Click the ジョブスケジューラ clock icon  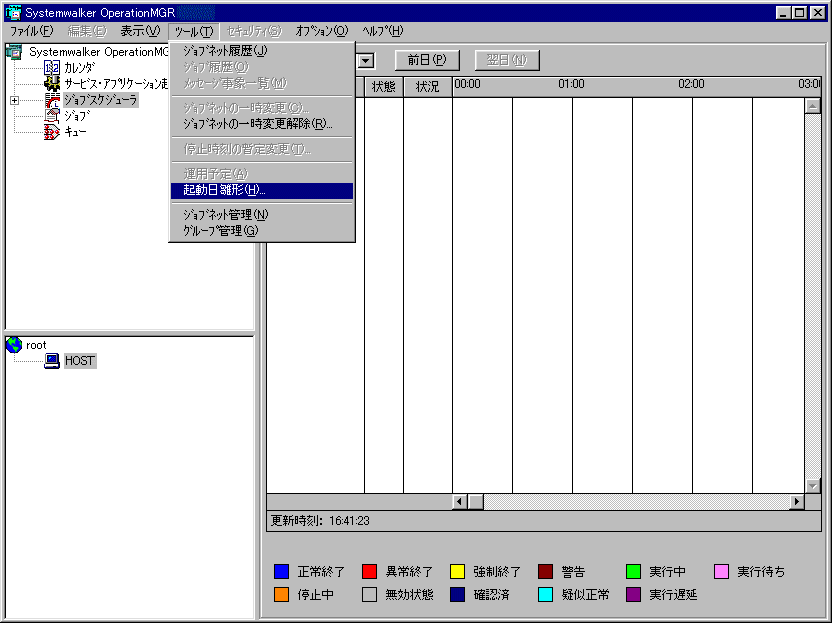coord(51,100)
